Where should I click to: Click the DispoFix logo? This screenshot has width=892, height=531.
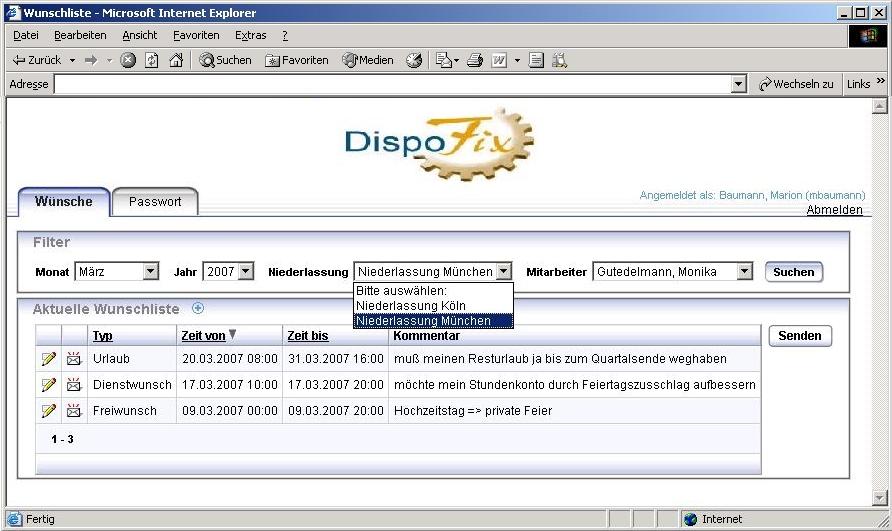(439, 143)
